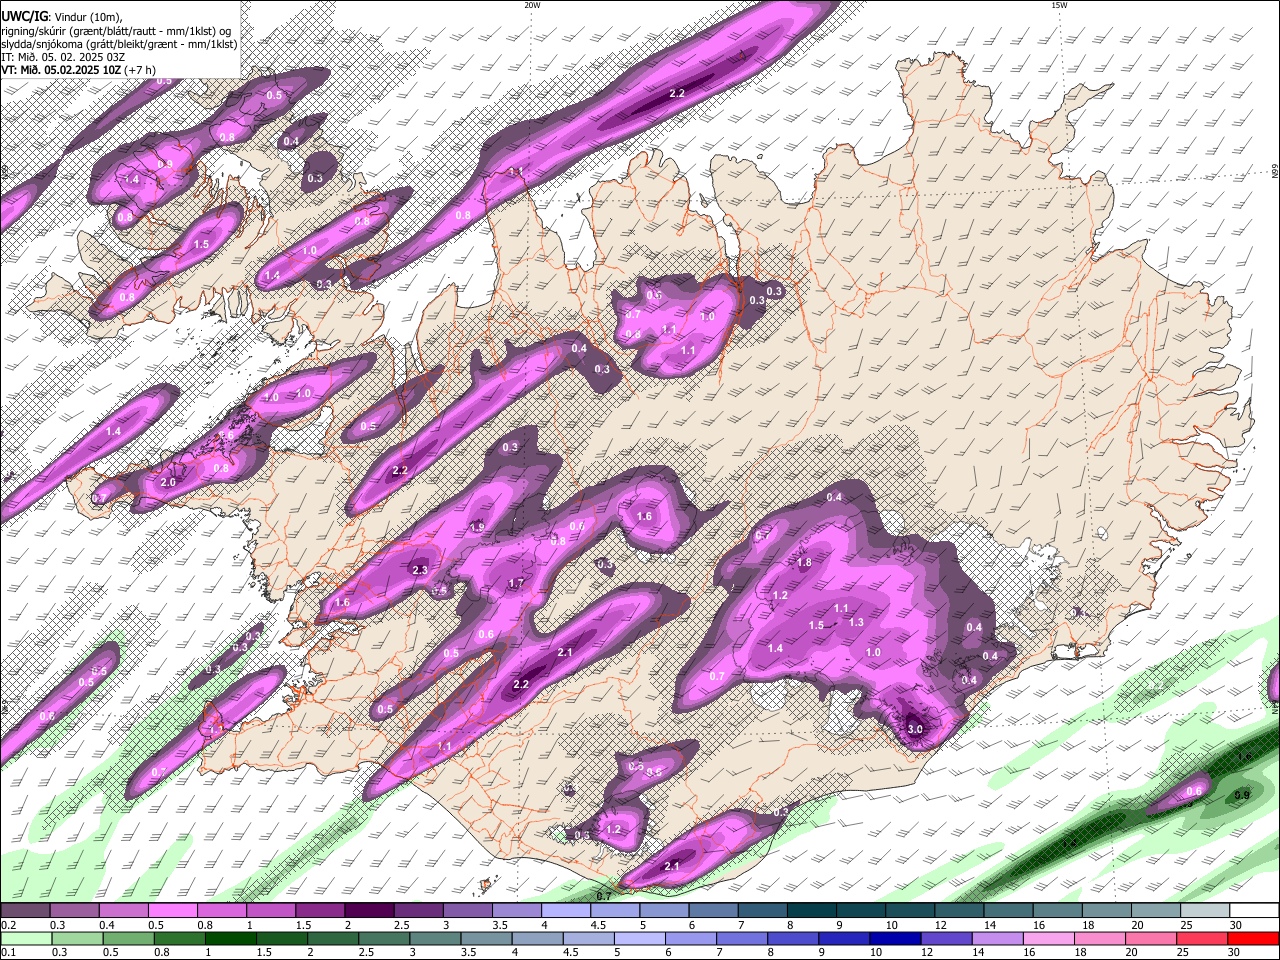Pick the 1.5–2 purple snow legend swatch
The height and width of the screenshot is (960, 1280).
tap(320, 910)
